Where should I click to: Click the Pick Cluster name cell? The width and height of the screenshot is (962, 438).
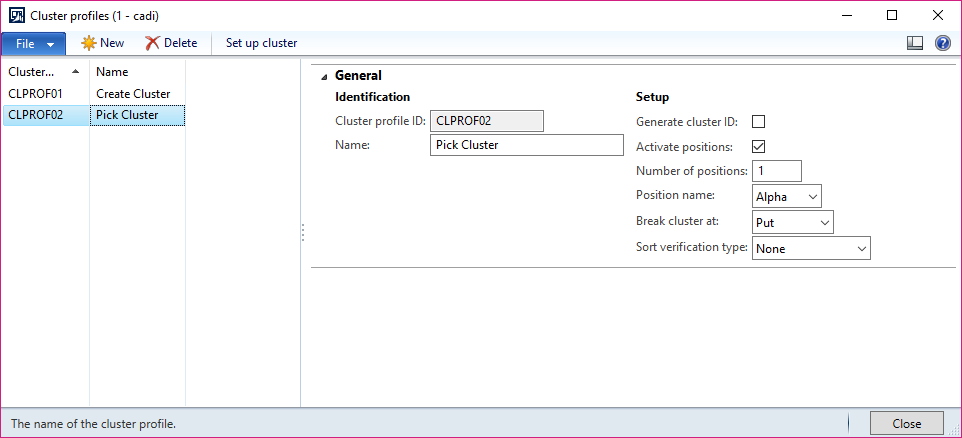click(137, 115)
